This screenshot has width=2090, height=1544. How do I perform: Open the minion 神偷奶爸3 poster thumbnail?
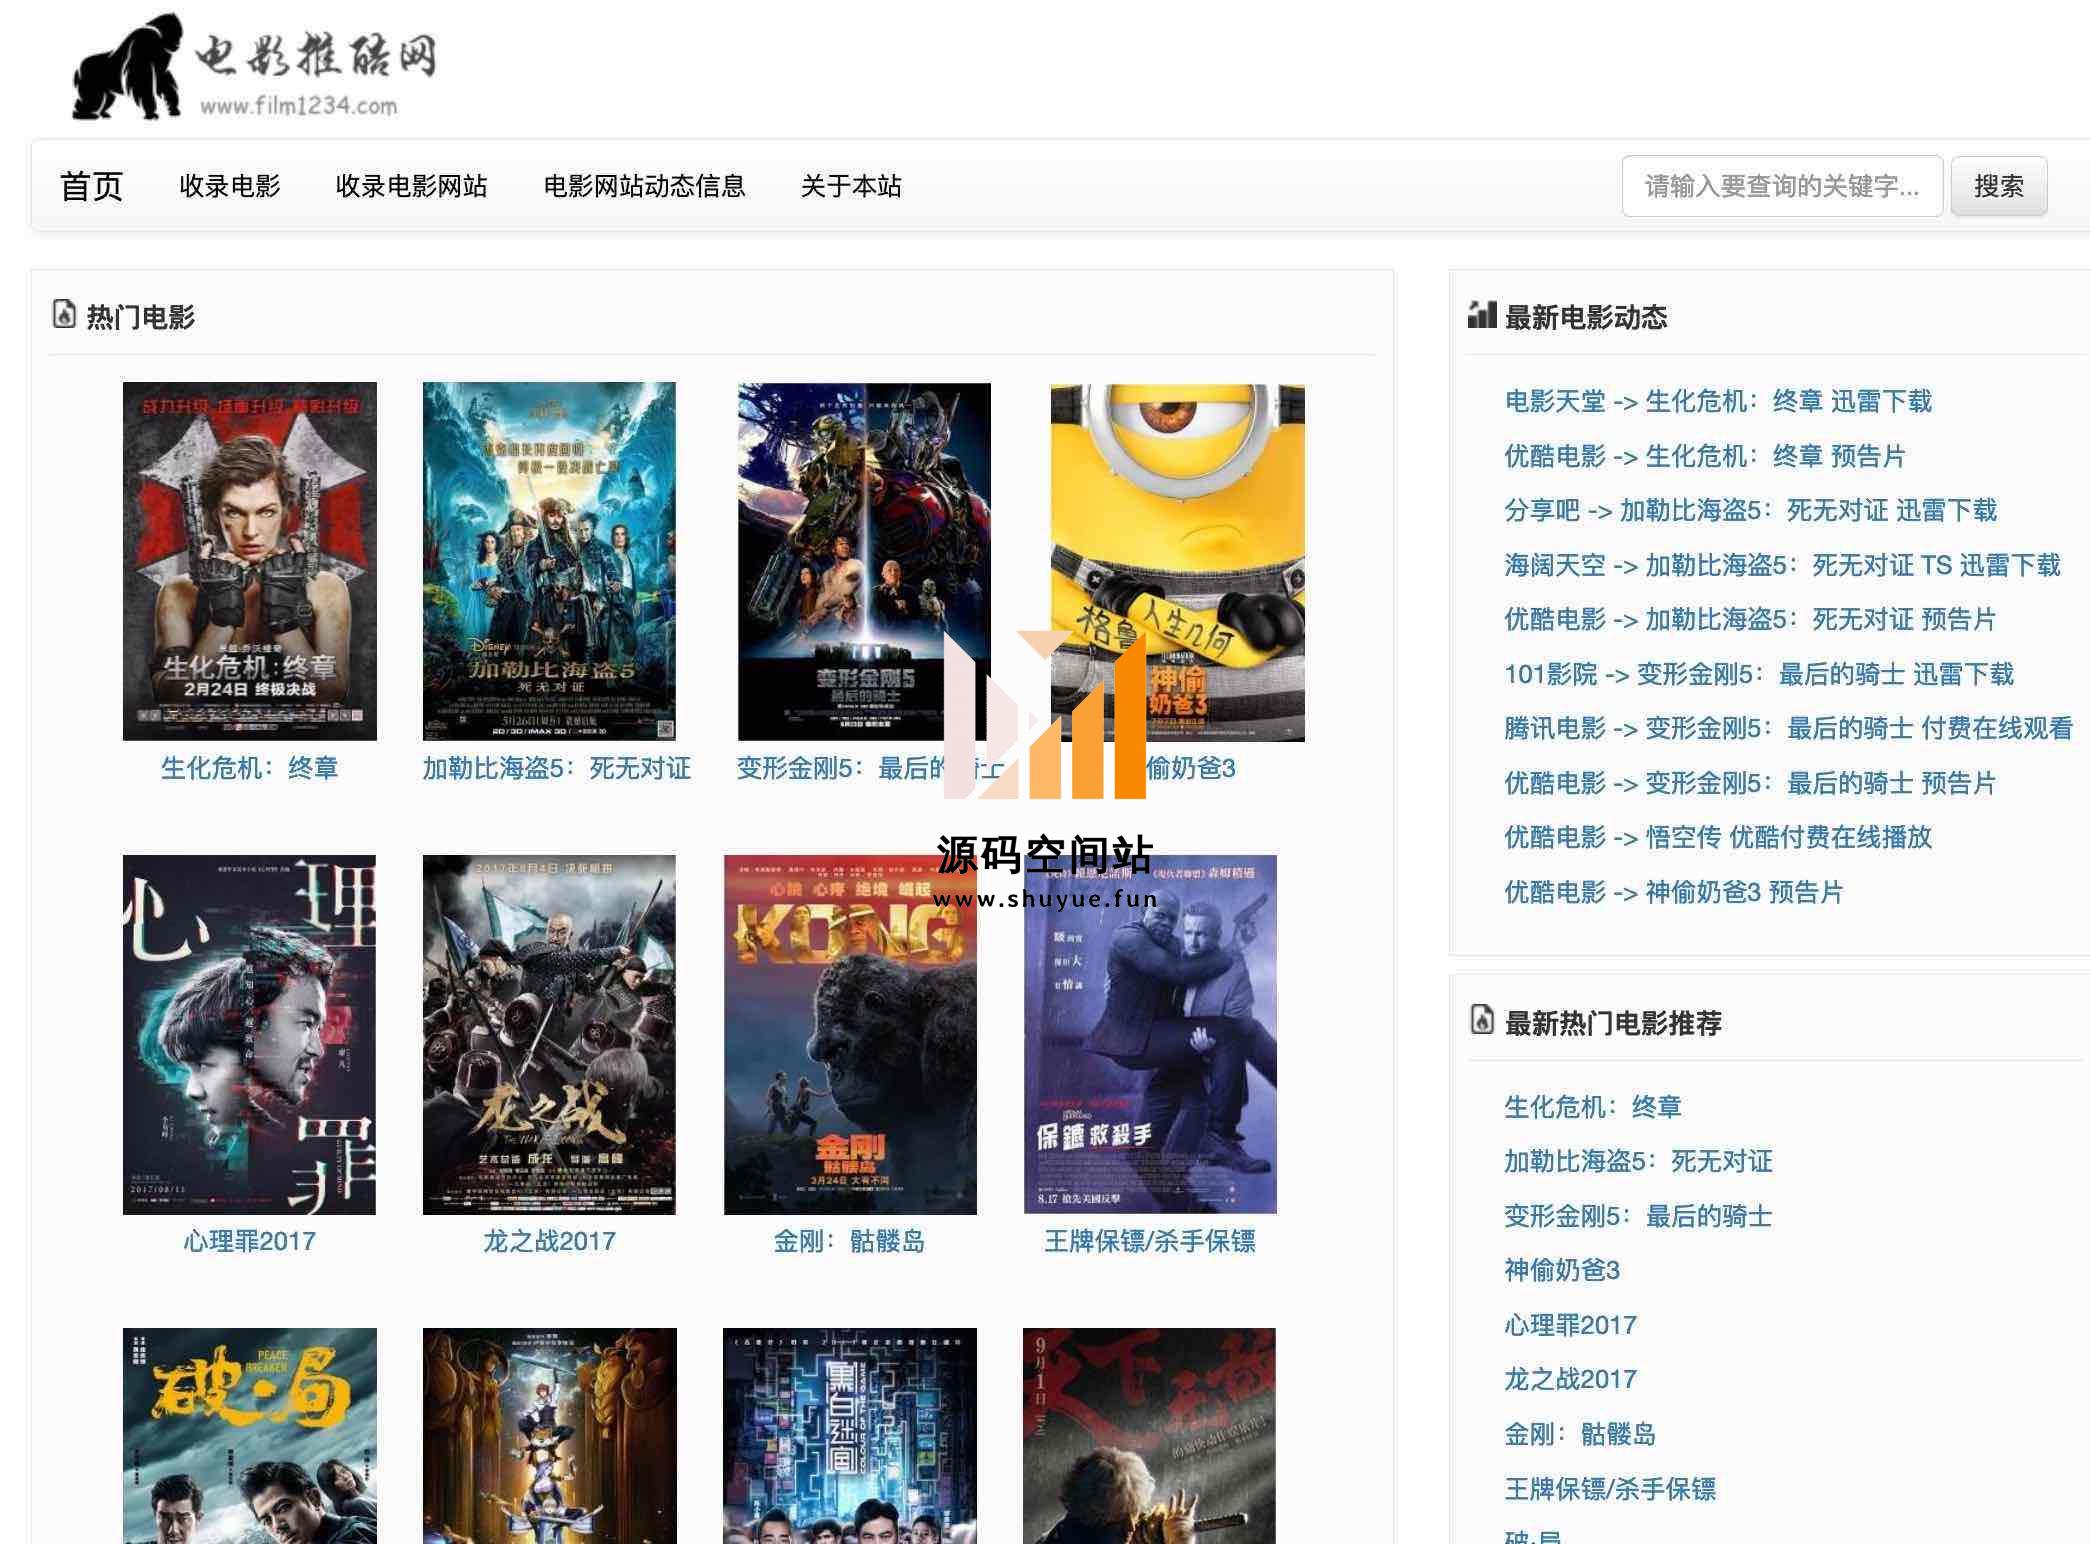pyautogui.click(x=1178, y=561)
